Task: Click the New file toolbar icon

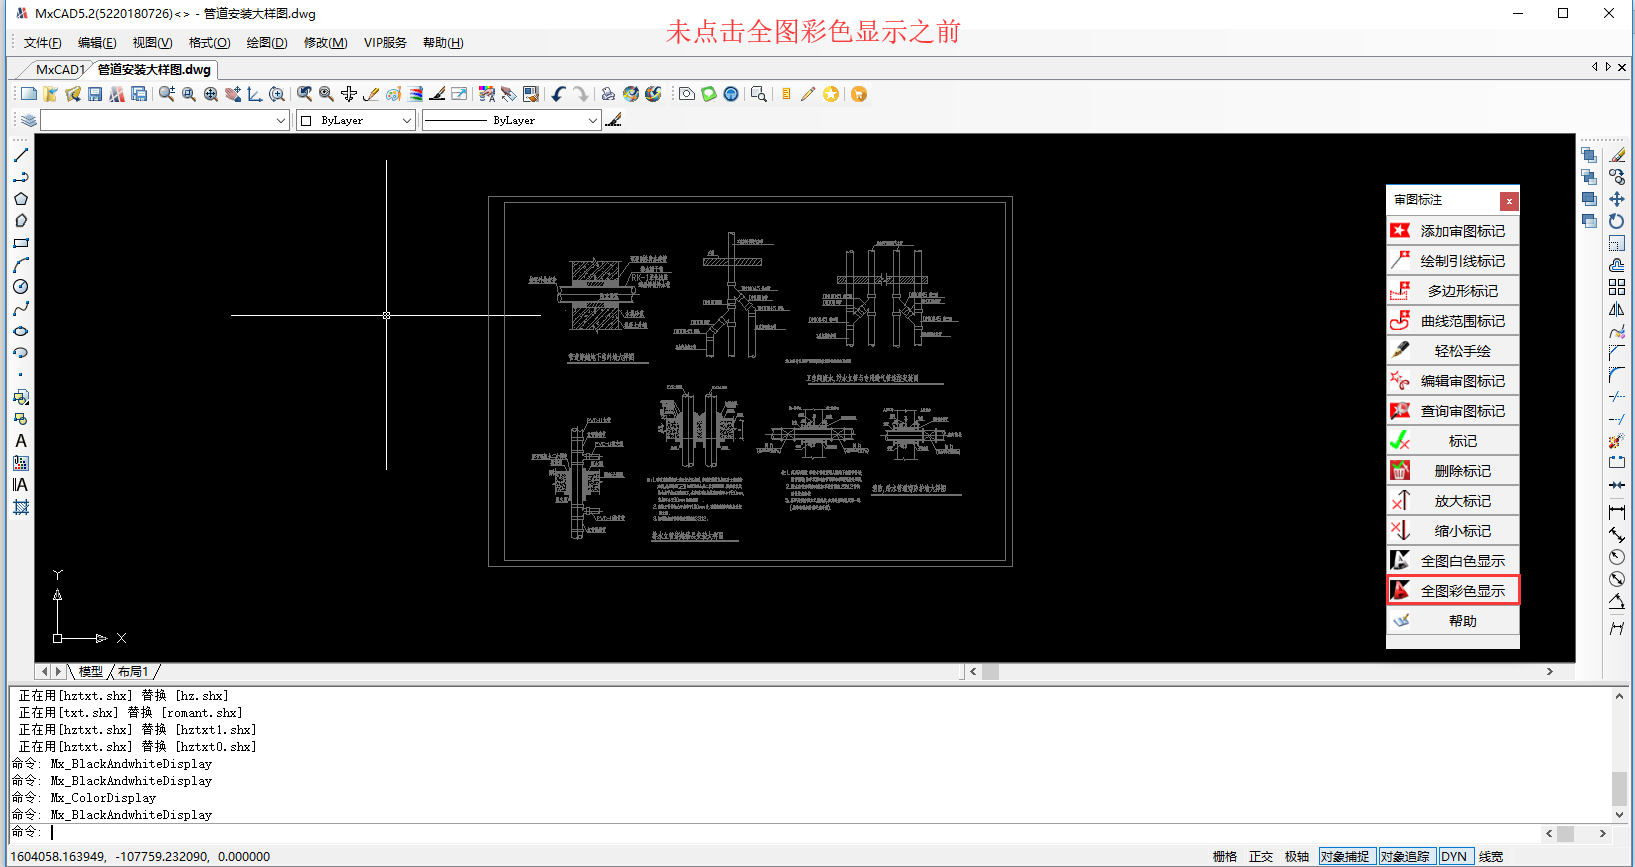Action: (x=29, y=94)
